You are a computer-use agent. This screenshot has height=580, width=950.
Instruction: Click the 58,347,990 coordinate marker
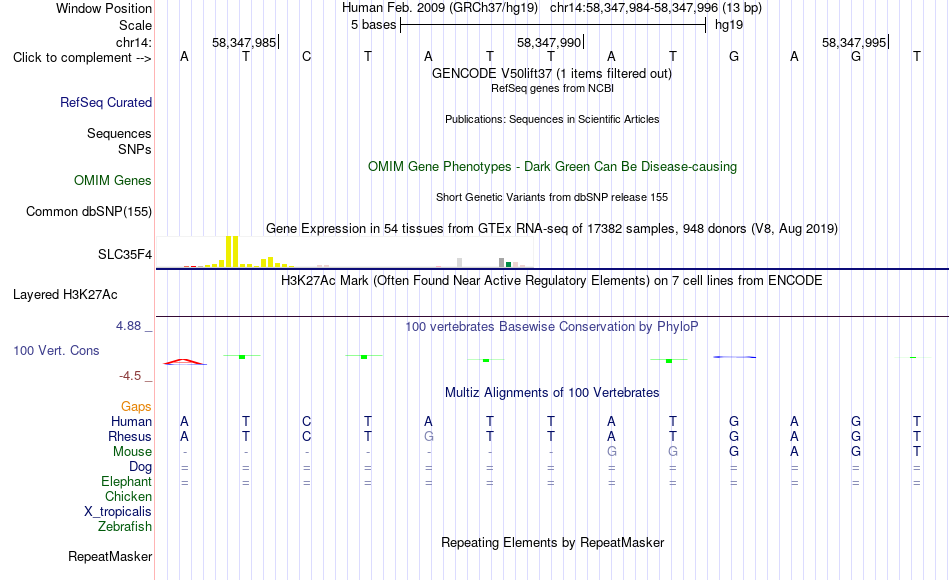[549, 42]
